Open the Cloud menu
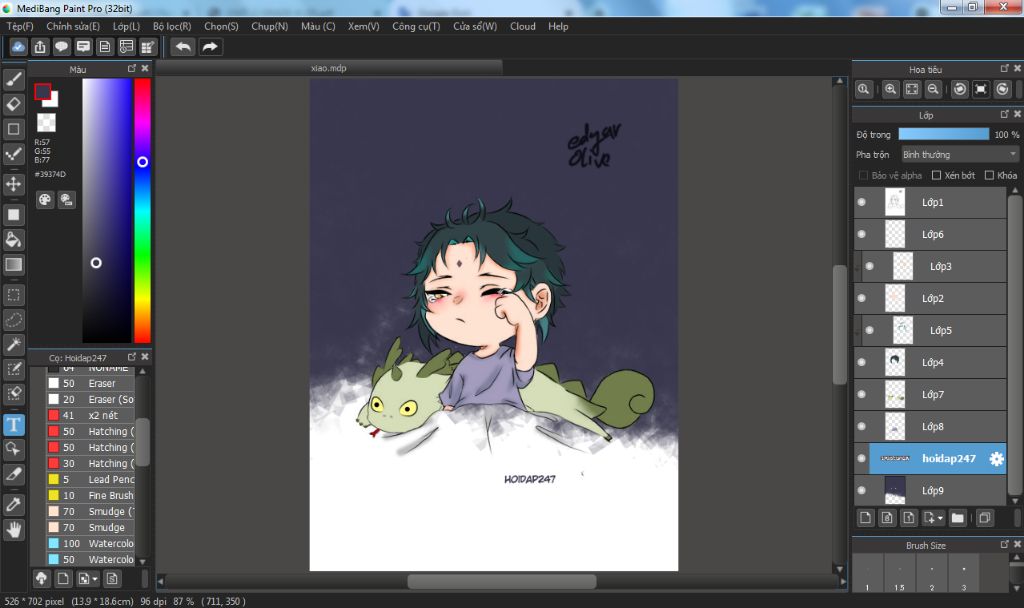The width and height of the screenshot is (1024, 608). [522, 27]
